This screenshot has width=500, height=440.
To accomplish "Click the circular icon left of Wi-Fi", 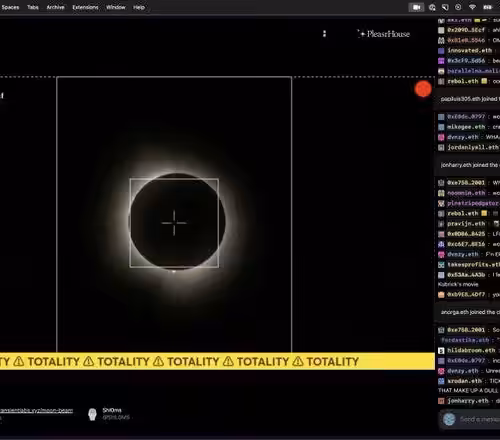I will coord(458,7).
